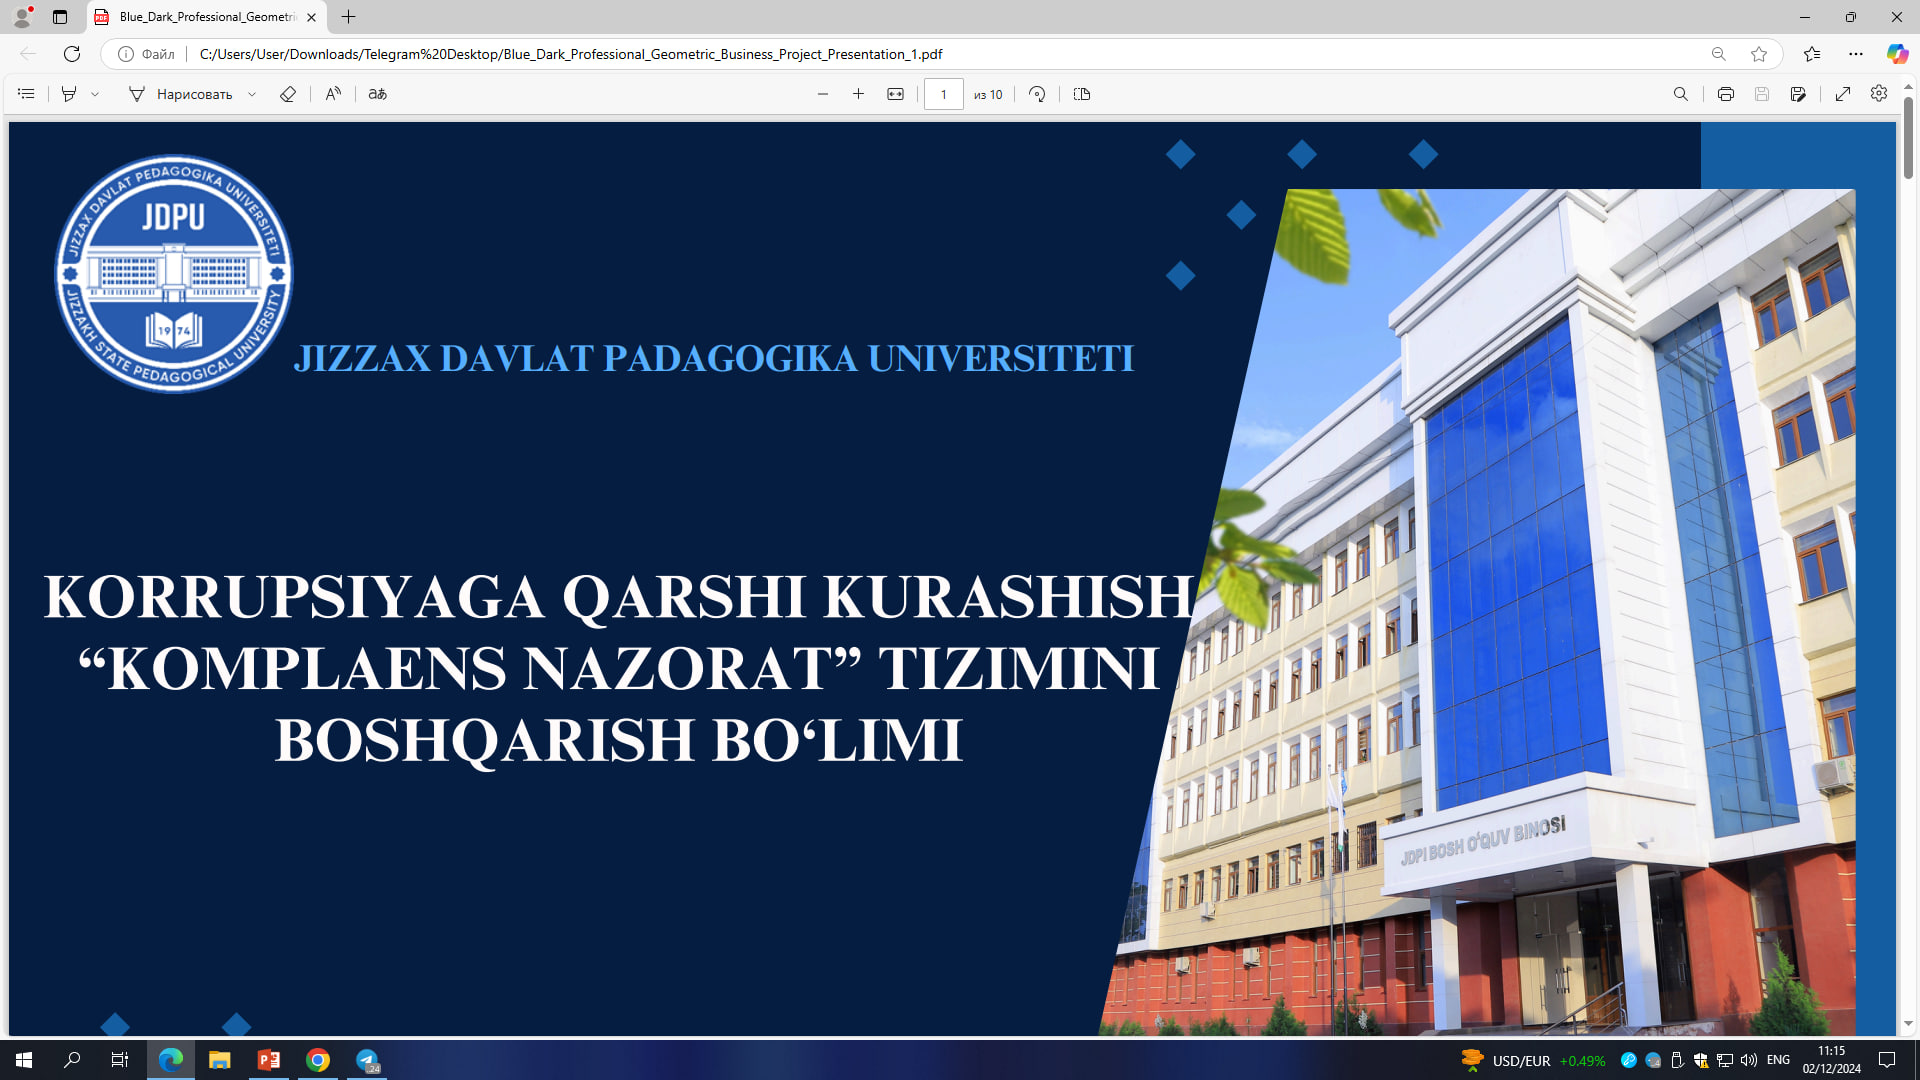Viewport: 1920px width, 1080px height.
Task: Click the scrollbar up arrow
Action: [x=1908, y=87]
